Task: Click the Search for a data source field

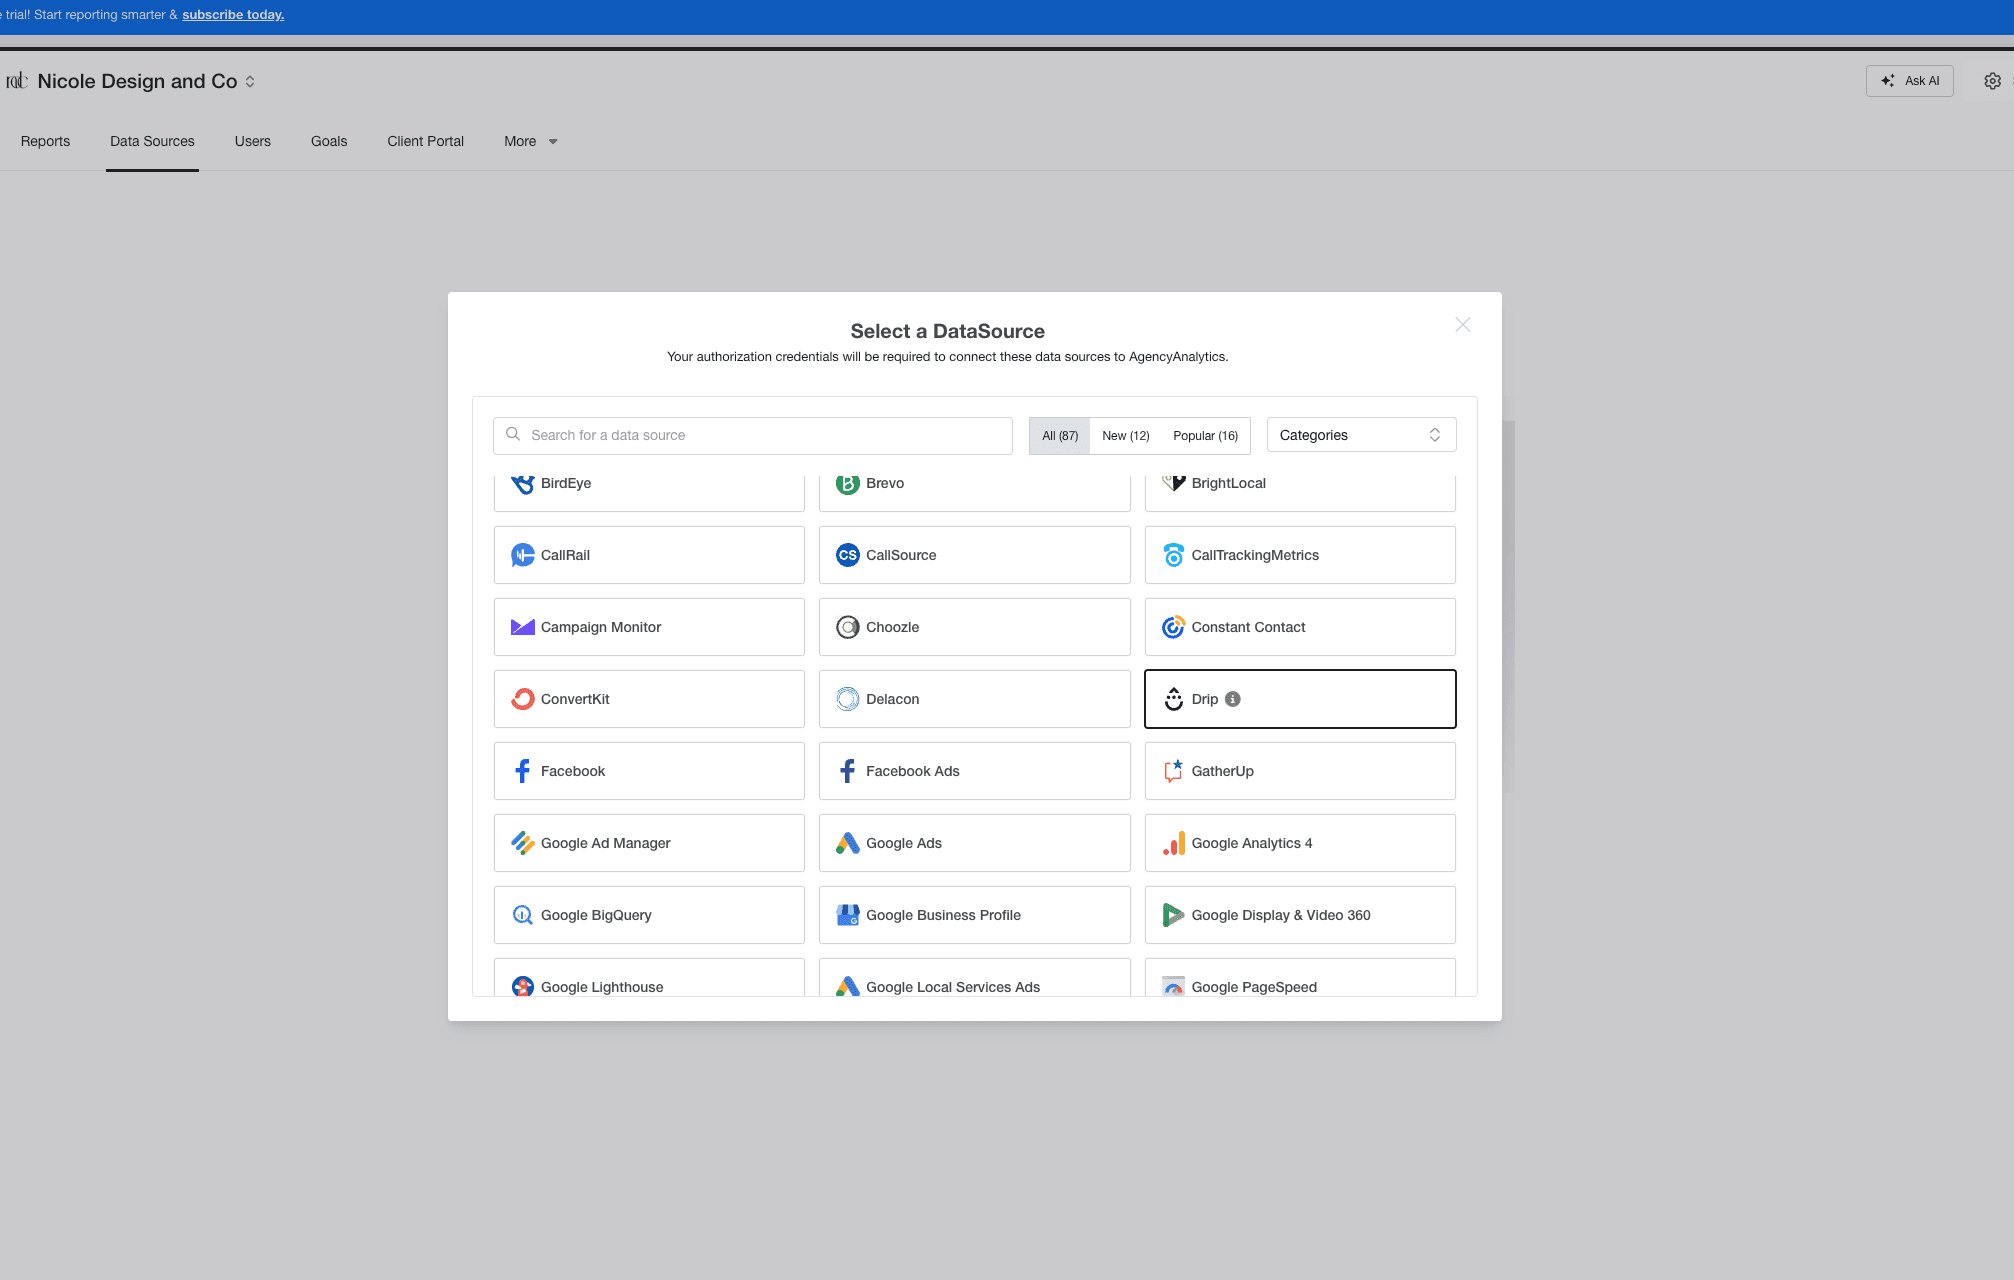Action: pos(753,435)
